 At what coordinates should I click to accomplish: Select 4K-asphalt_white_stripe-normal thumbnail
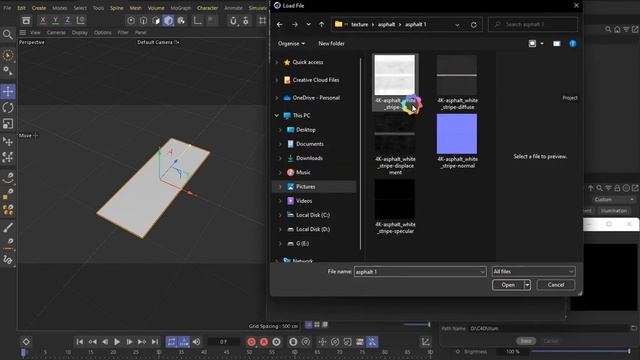pyautogui.click(x=457, y=134)
